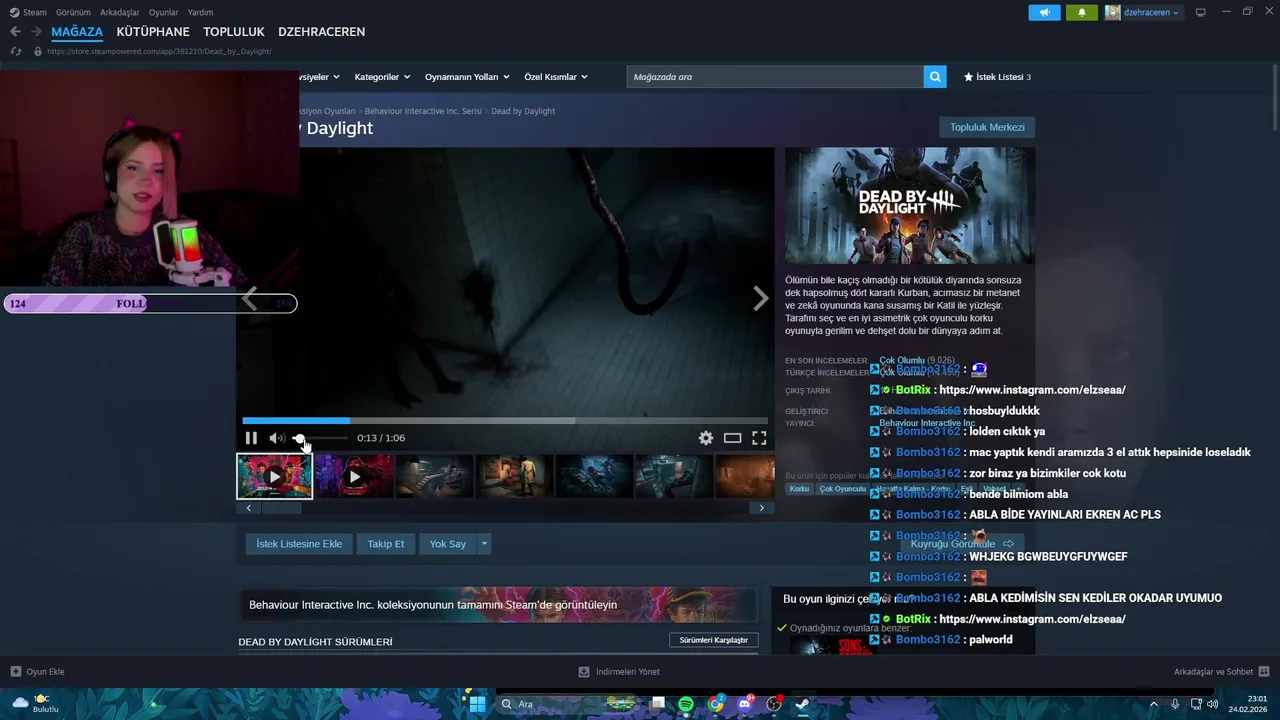
Task: Click Sürümleri Karşılaştır button
Action: (x=714, y=640)
